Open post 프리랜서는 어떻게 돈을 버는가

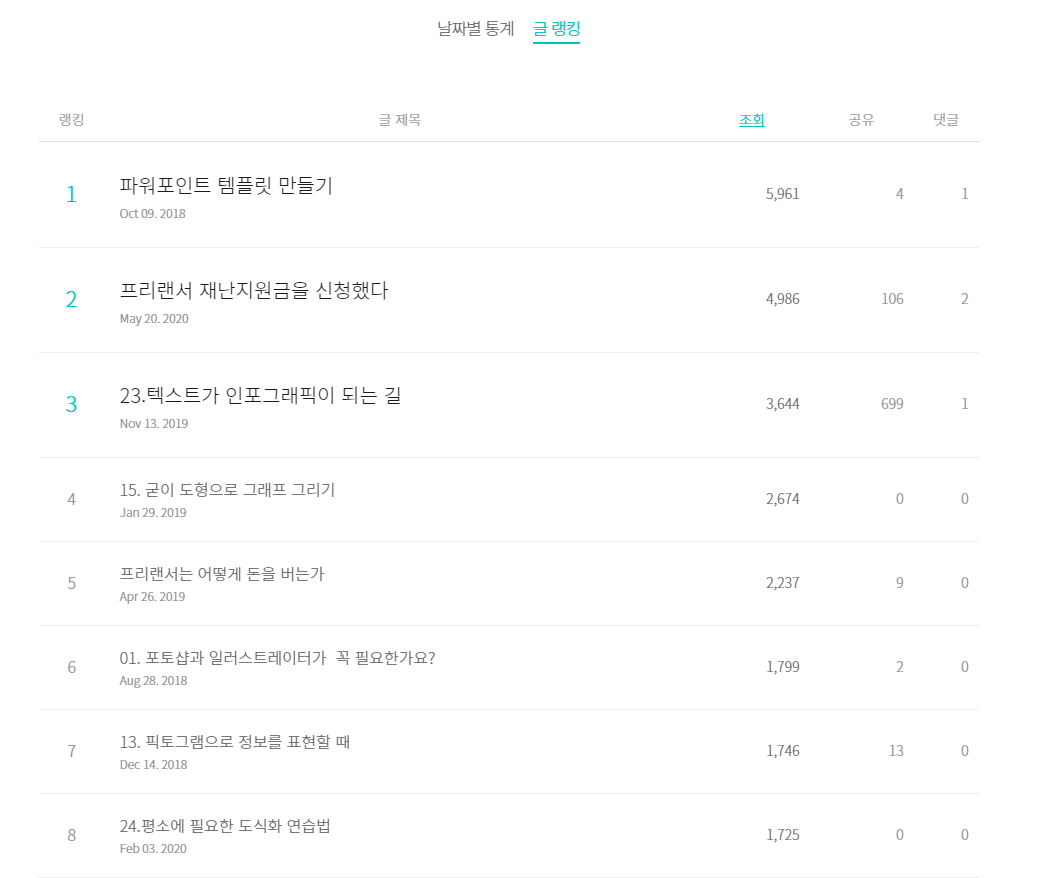[222, 574]
